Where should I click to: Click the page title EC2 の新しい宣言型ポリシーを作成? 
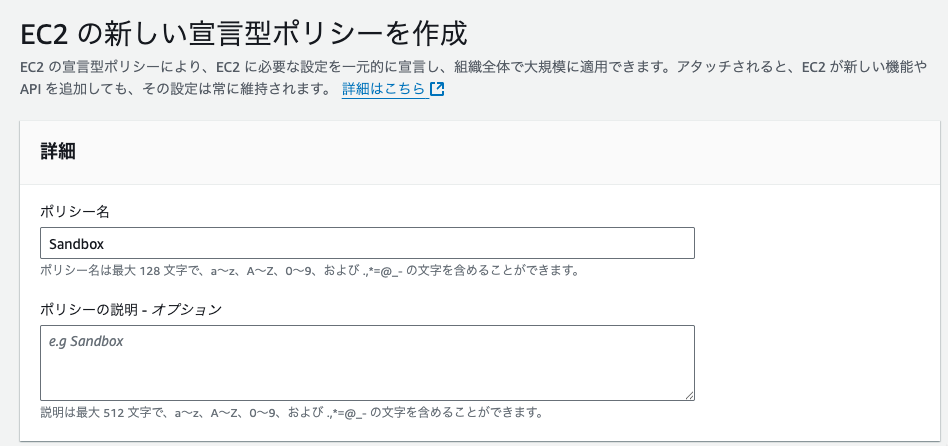(x=244, y=34)
